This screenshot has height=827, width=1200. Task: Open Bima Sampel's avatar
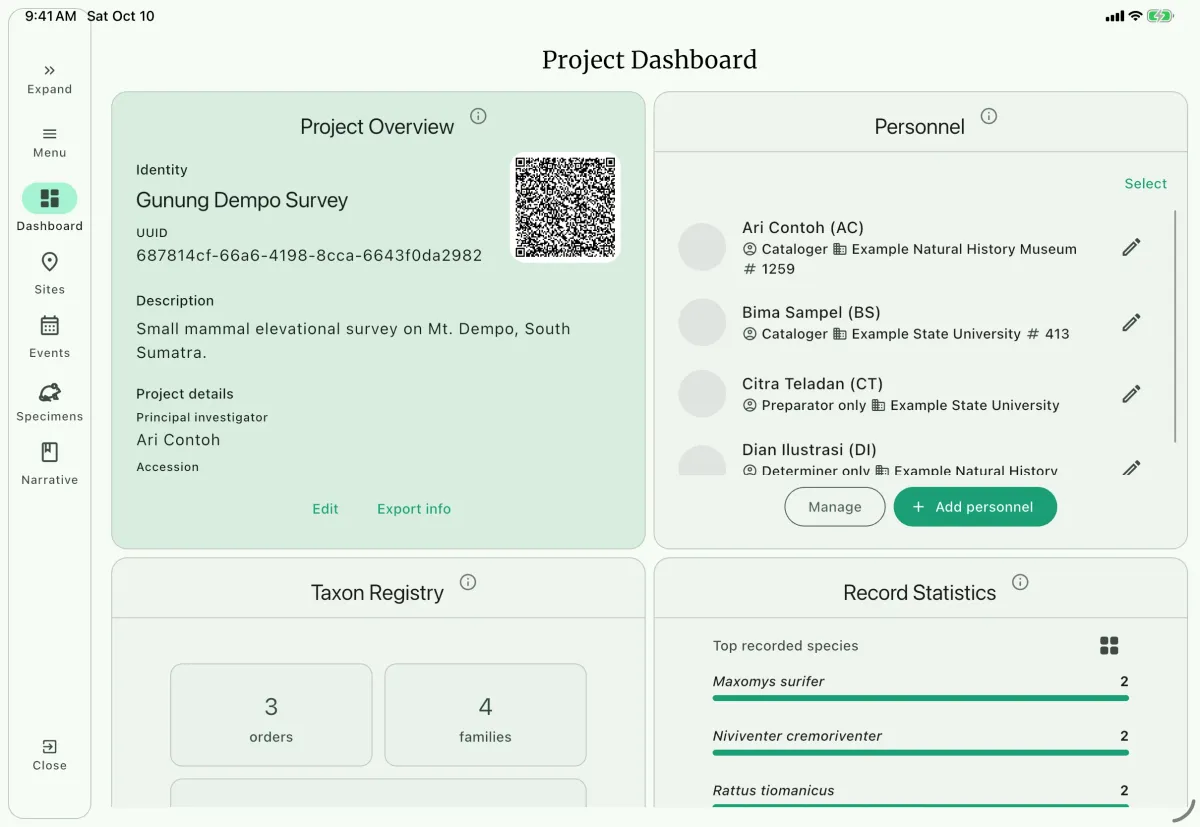702,322
